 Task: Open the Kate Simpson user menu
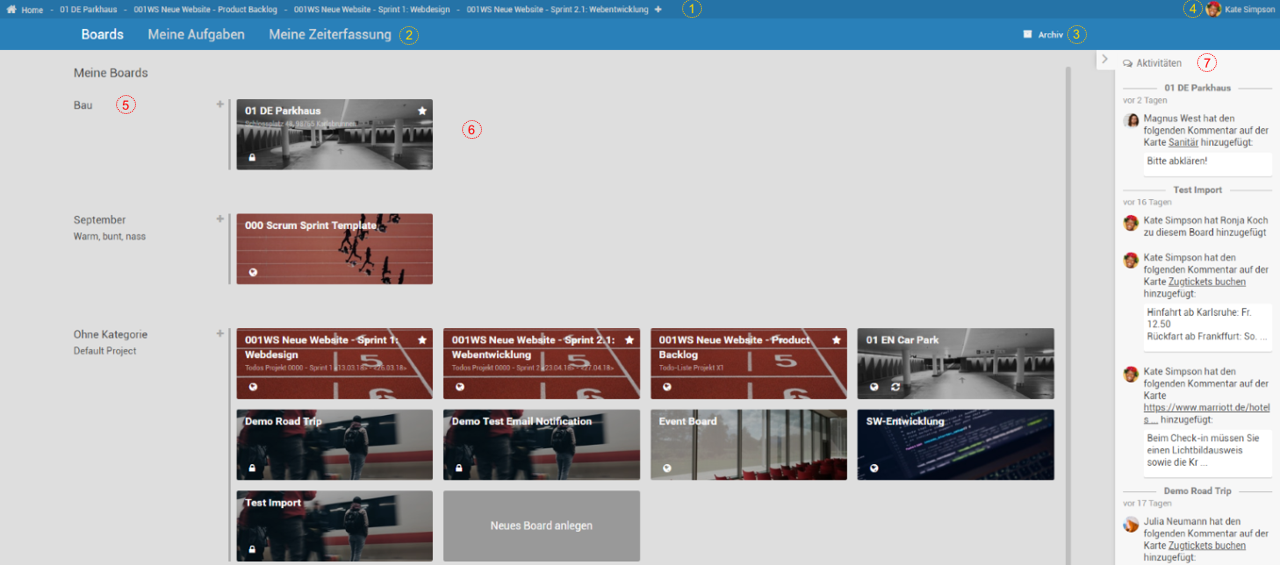coord(1249,9)
